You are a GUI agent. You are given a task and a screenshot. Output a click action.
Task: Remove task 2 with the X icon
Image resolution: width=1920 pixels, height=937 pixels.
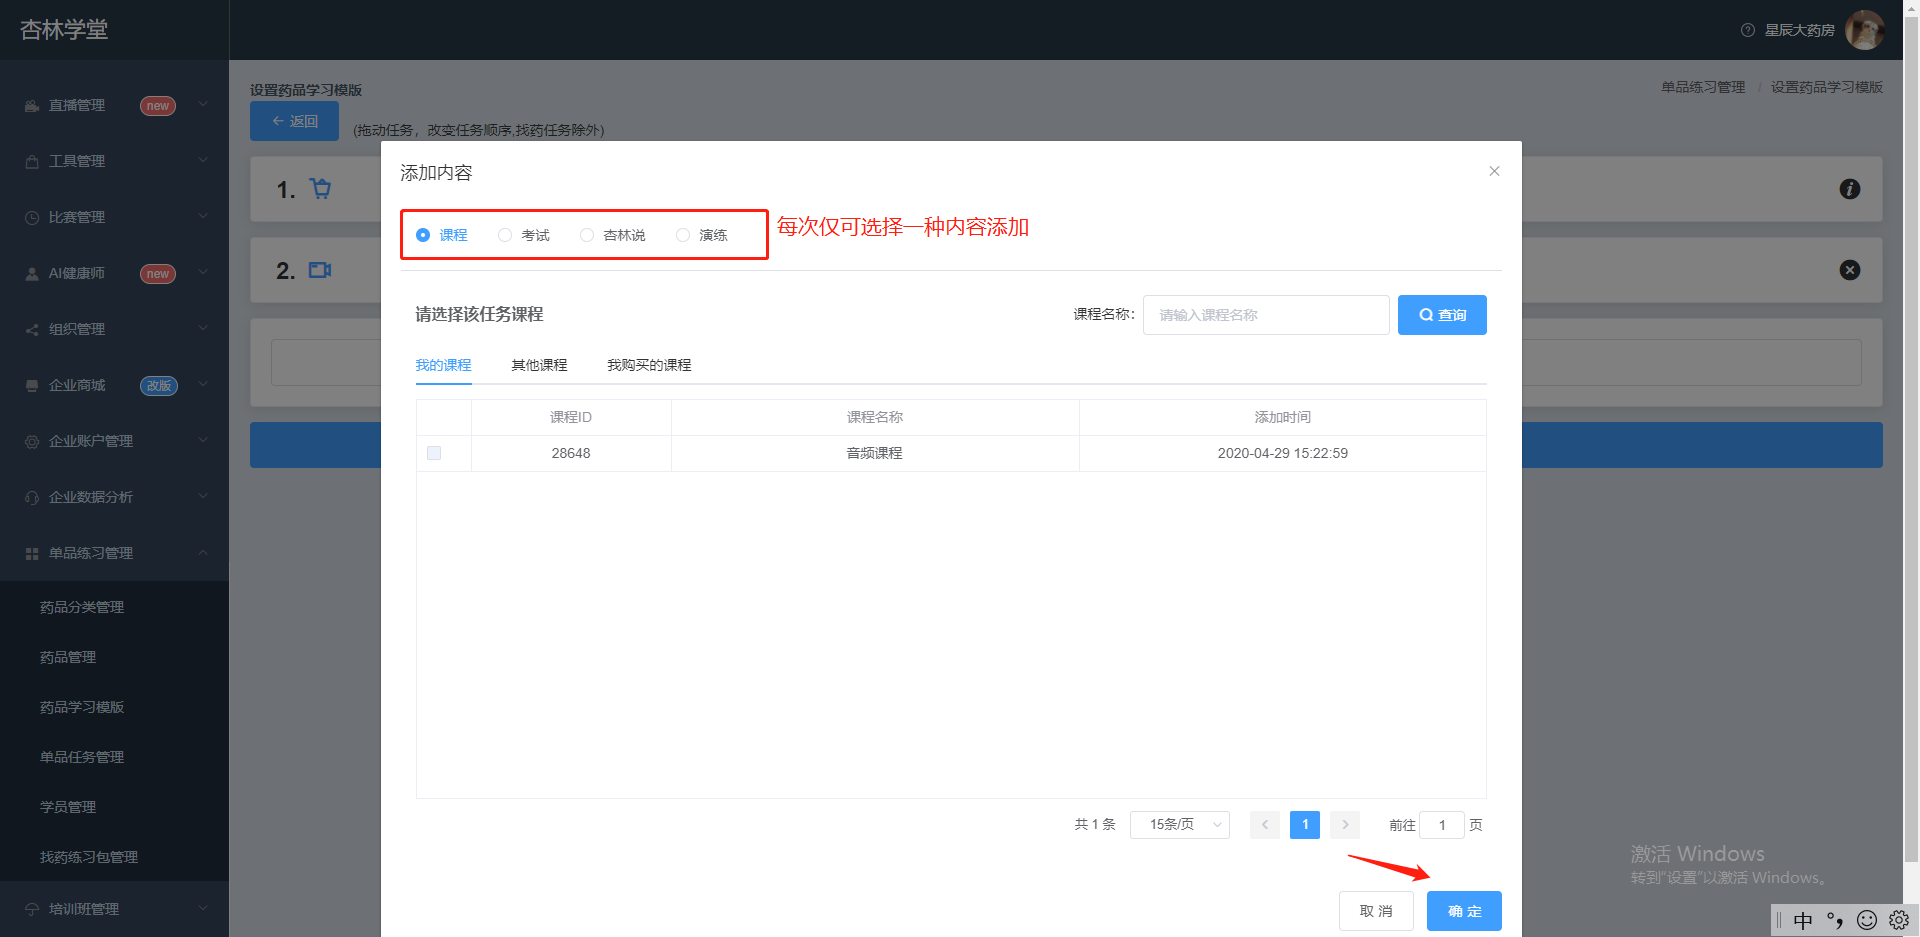(1850, 270)
